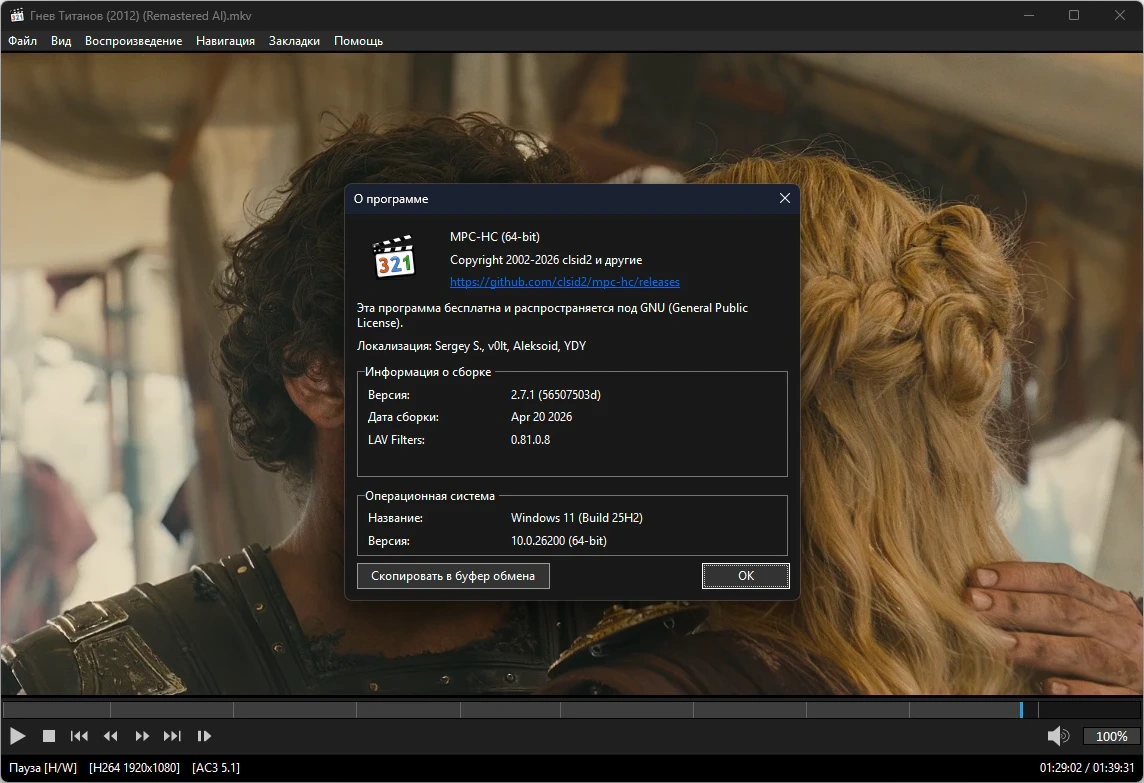Maximize the player window
The width and height of the screenshot is (1144, 783).
click(x=1074, y=15)
